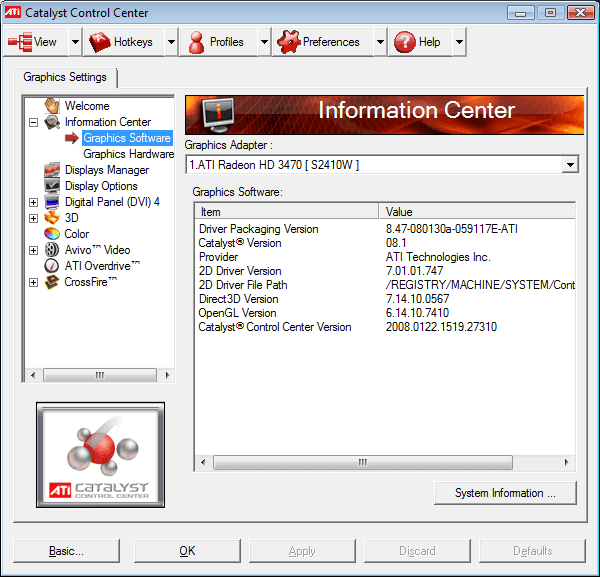Click the ATI Overdrive gauge icon
Image resolution: width=600 pixels, height=577 pixels.
click(x=52, y=266)
